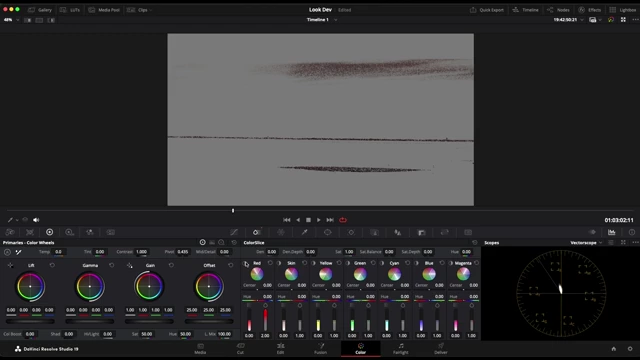
Task: Toggle the Magenta slice enable icon
Action: pyautogui.click(x=451, y=263)
